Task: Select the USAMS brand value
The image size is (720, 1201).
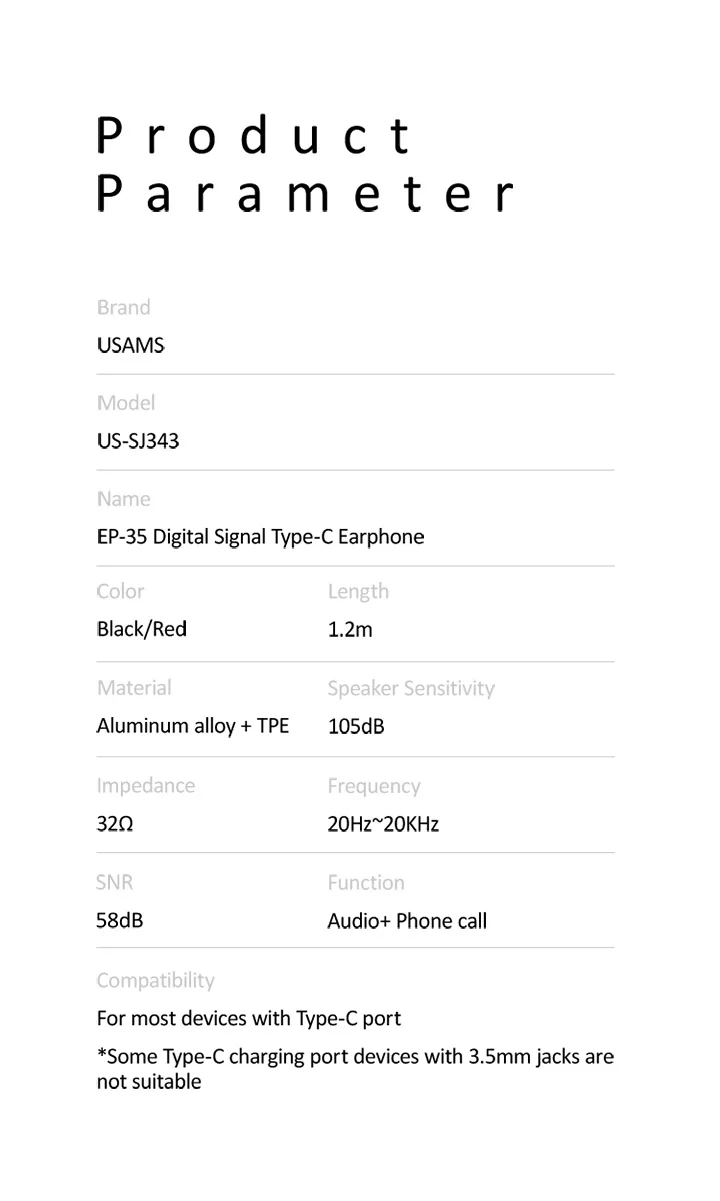Action: 130,346
